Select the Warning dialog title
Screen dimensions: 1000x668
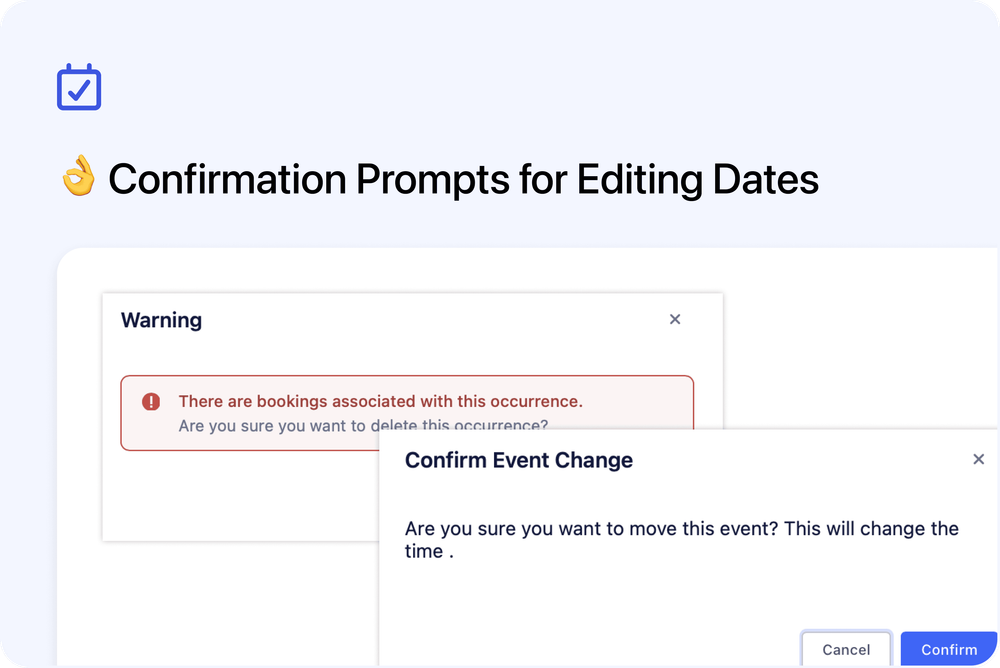(161, 320)
